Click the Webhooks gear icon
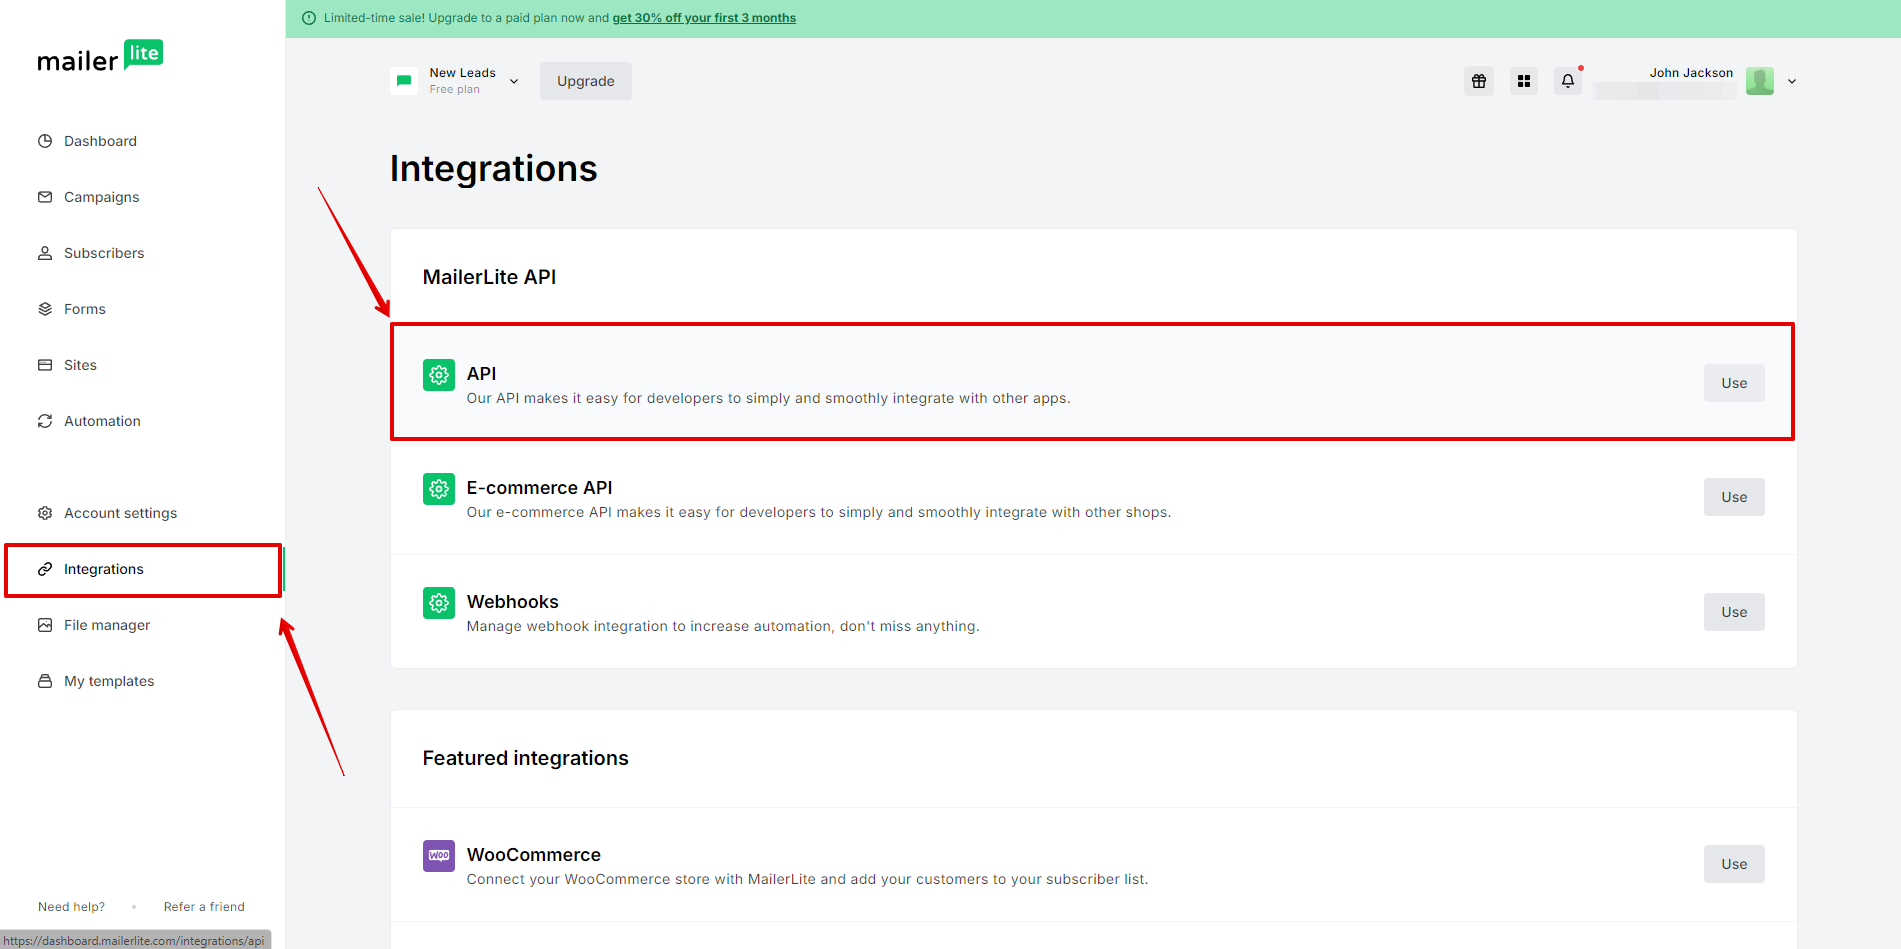The width and height of the screenshot is (1901, 949). [x=439, y=603]
